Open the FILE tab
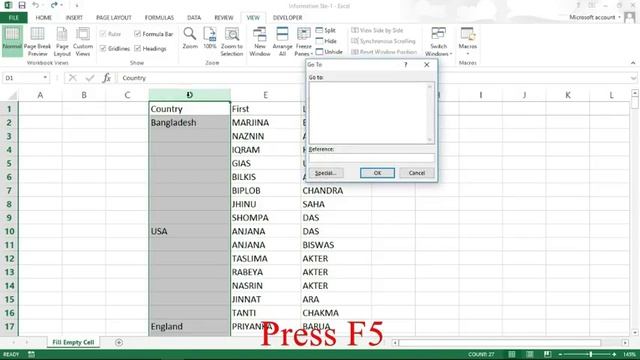The image size is (640, 360). 13,18
